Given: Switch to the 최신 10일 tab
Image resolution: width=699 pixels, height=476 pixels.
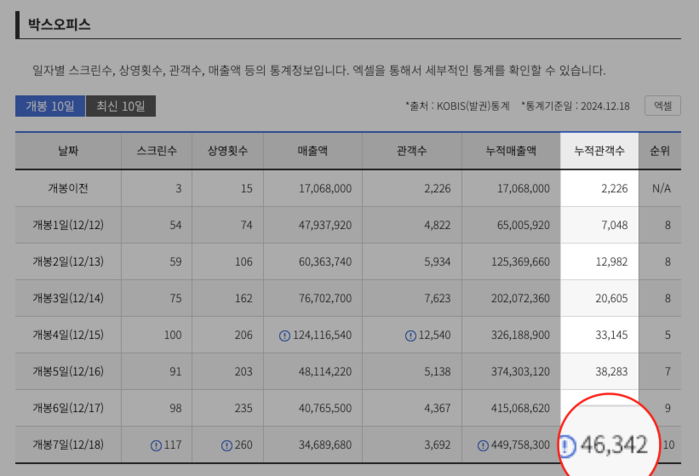Looking at the screenshot, I should 121,107.
